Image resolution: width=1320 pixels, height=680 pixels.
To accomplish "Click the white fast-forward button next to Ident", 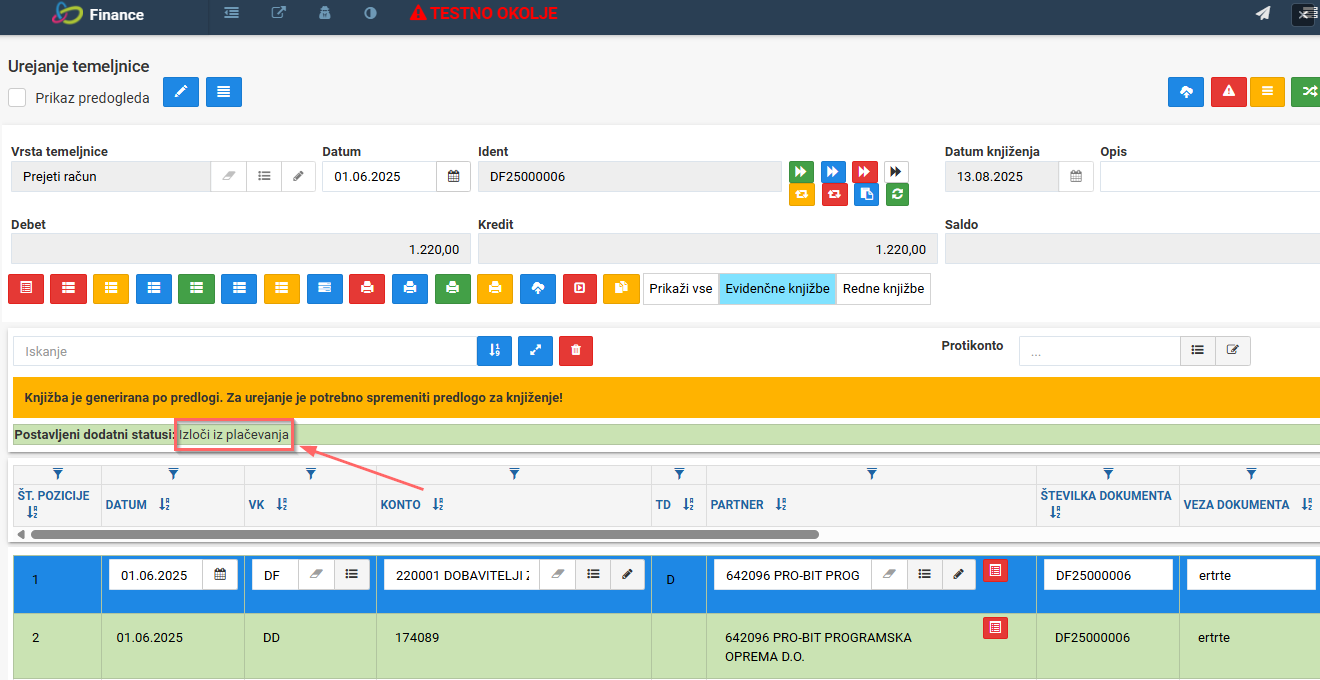I will click(897, 171).
